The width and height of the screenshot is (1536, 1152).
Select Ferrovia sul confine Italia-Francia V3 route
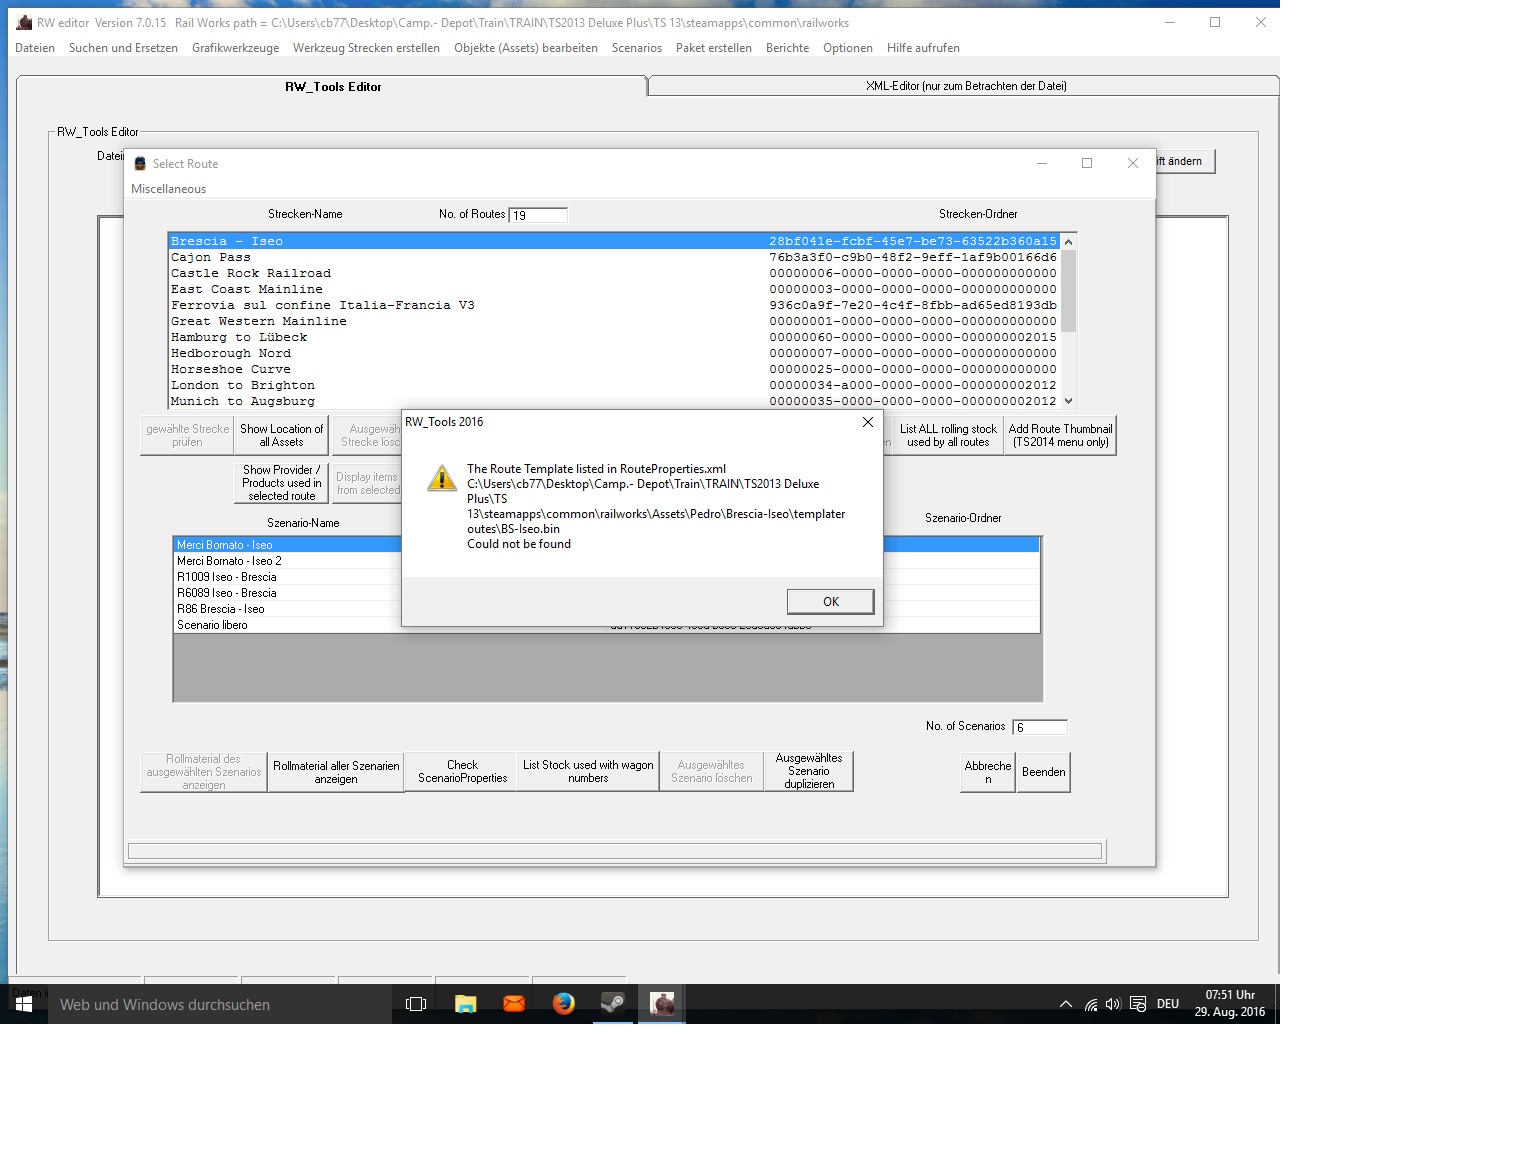pyautogui.click(x=613, y=305)
